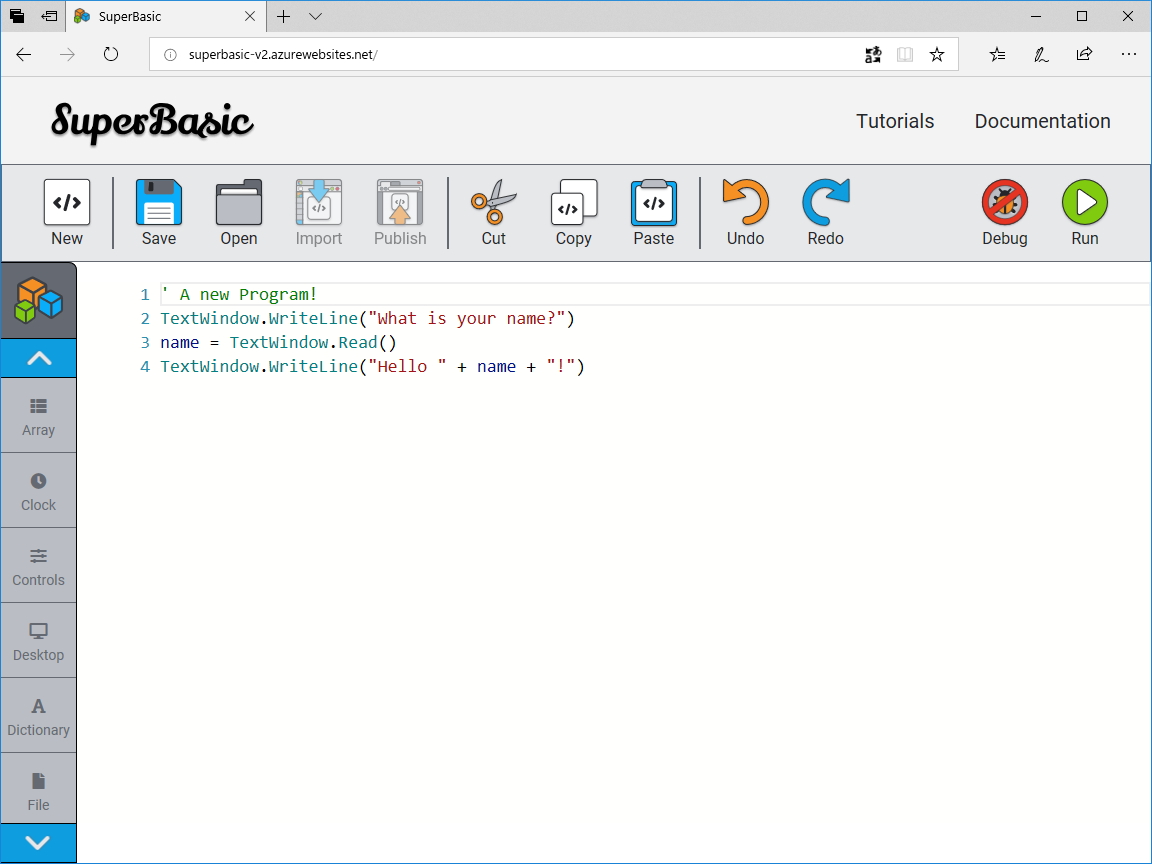This screenshot has width=1152, height=864.
Task: Collapse the sidebar with the up chevron
Action: tap(38, 357)
